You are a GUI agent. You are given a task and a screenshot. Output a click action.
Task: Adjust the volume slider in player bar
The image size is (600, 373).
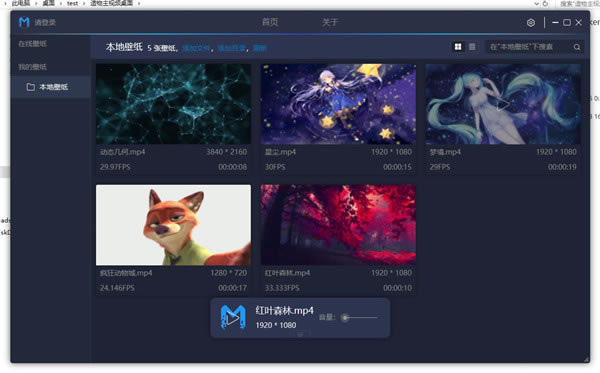click(x=360, y=318)
